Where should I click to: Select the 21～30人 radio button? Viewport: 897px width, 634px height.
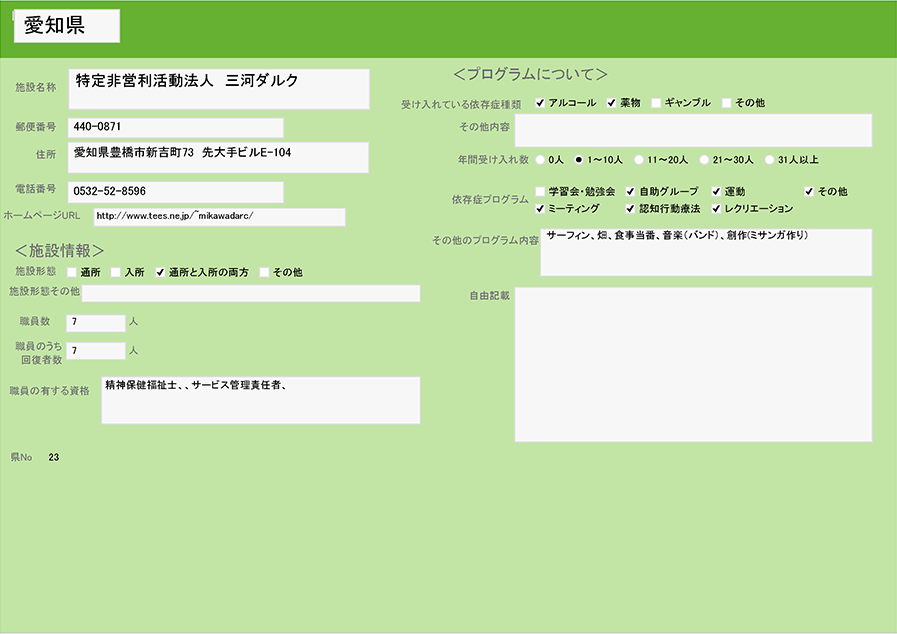pos(704,160)
